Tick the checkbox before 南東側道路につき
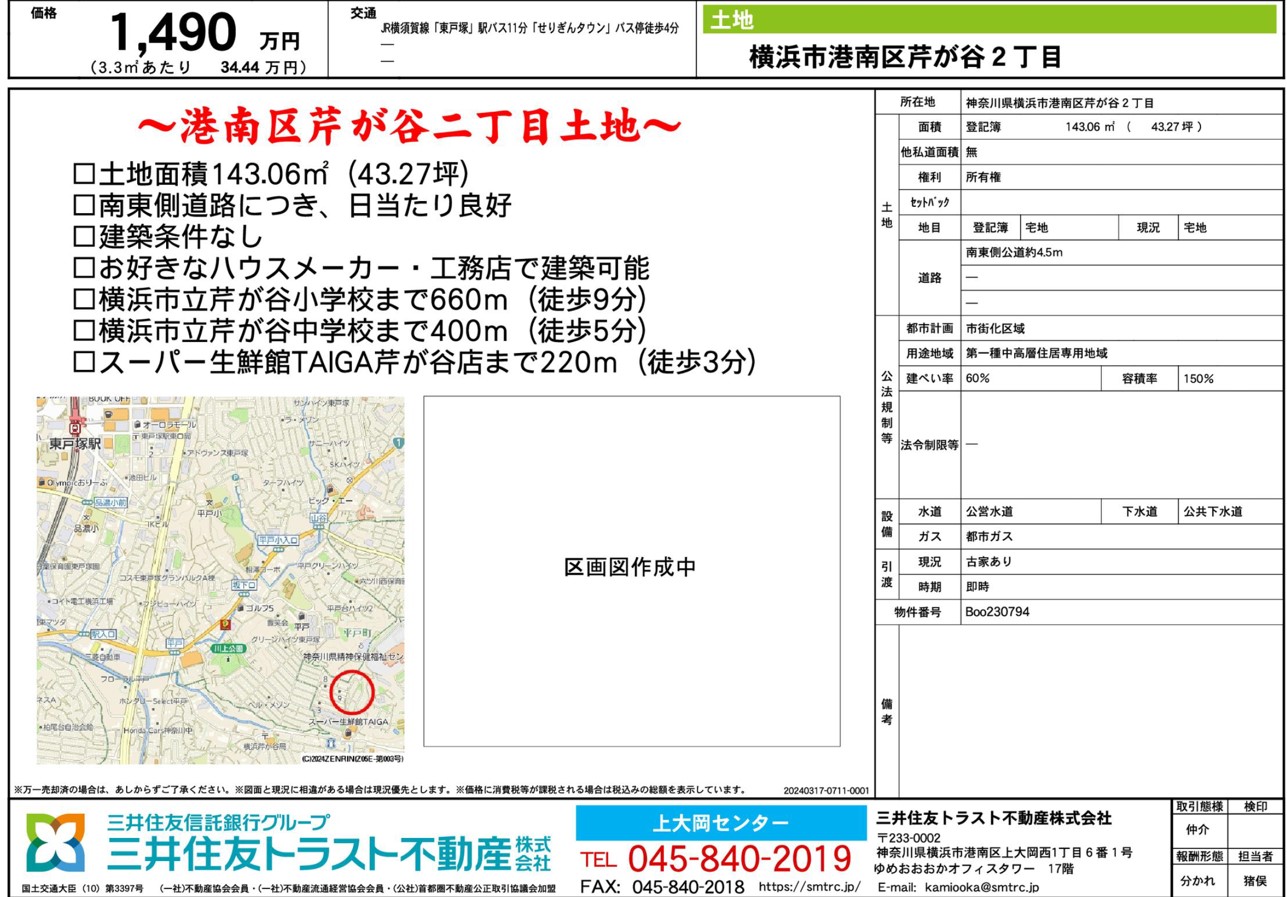This screenshot has width=1287, height=897. coord(84,206)
